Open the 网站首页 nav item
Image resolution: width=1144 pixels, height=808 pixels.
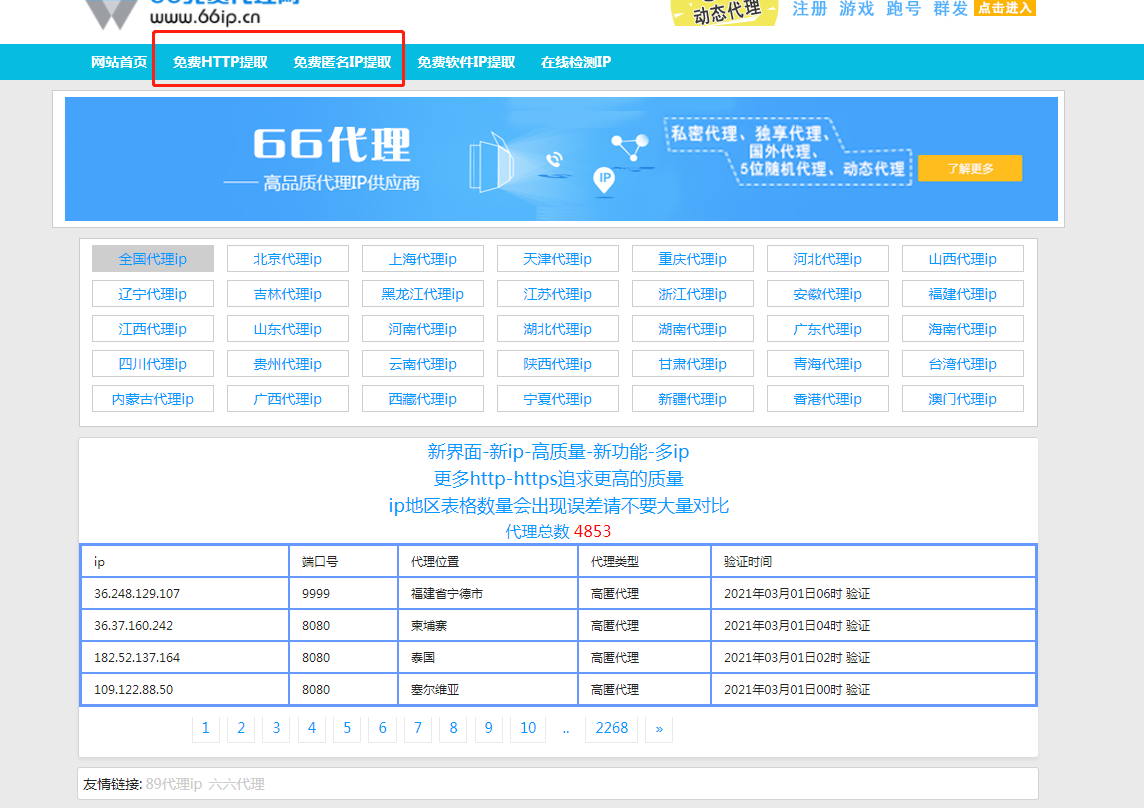pos(119,62)
